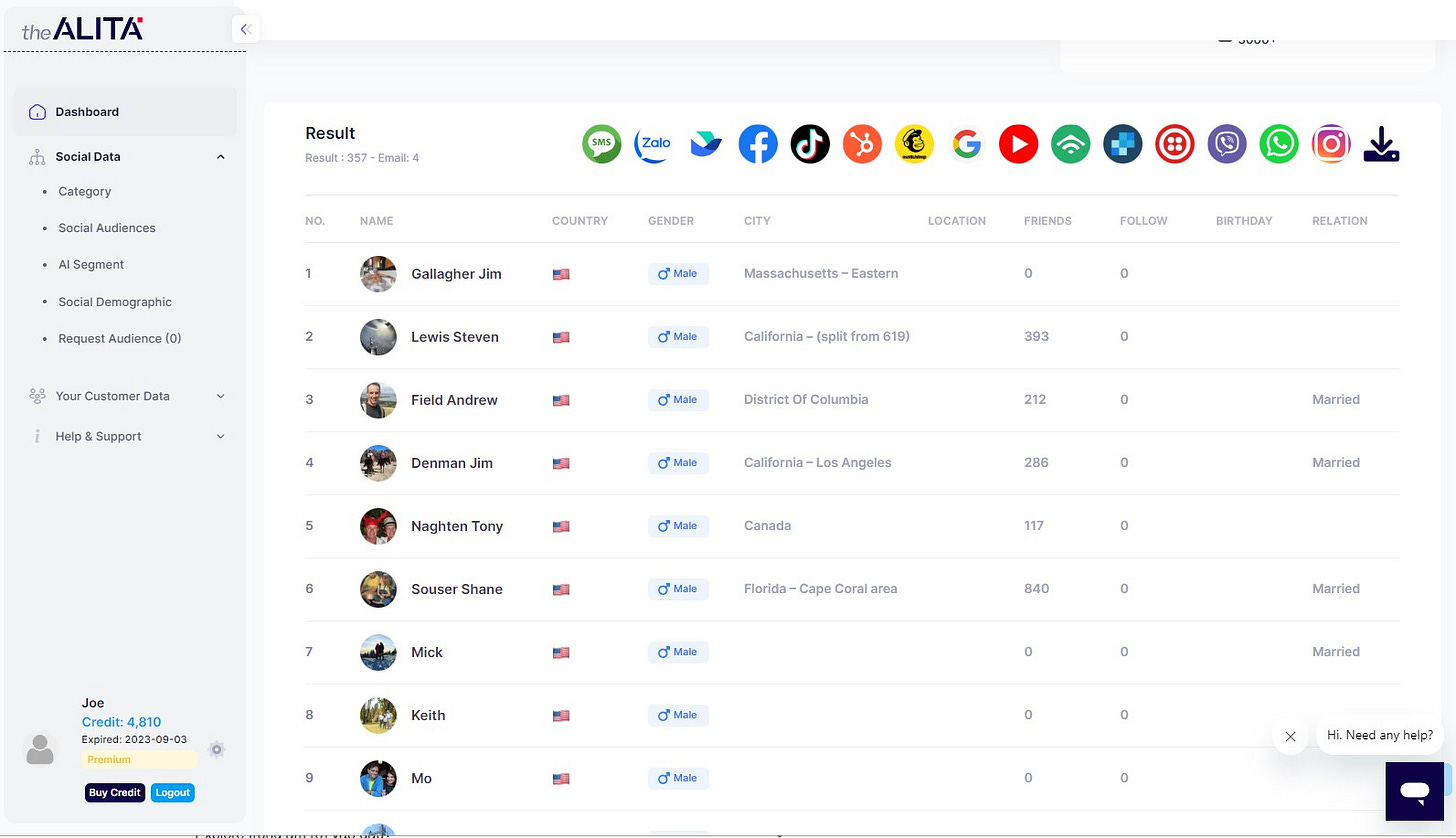Select the purple Viber icon
The height and width of the screenshot is (838, 1456).
point(1226,145)
